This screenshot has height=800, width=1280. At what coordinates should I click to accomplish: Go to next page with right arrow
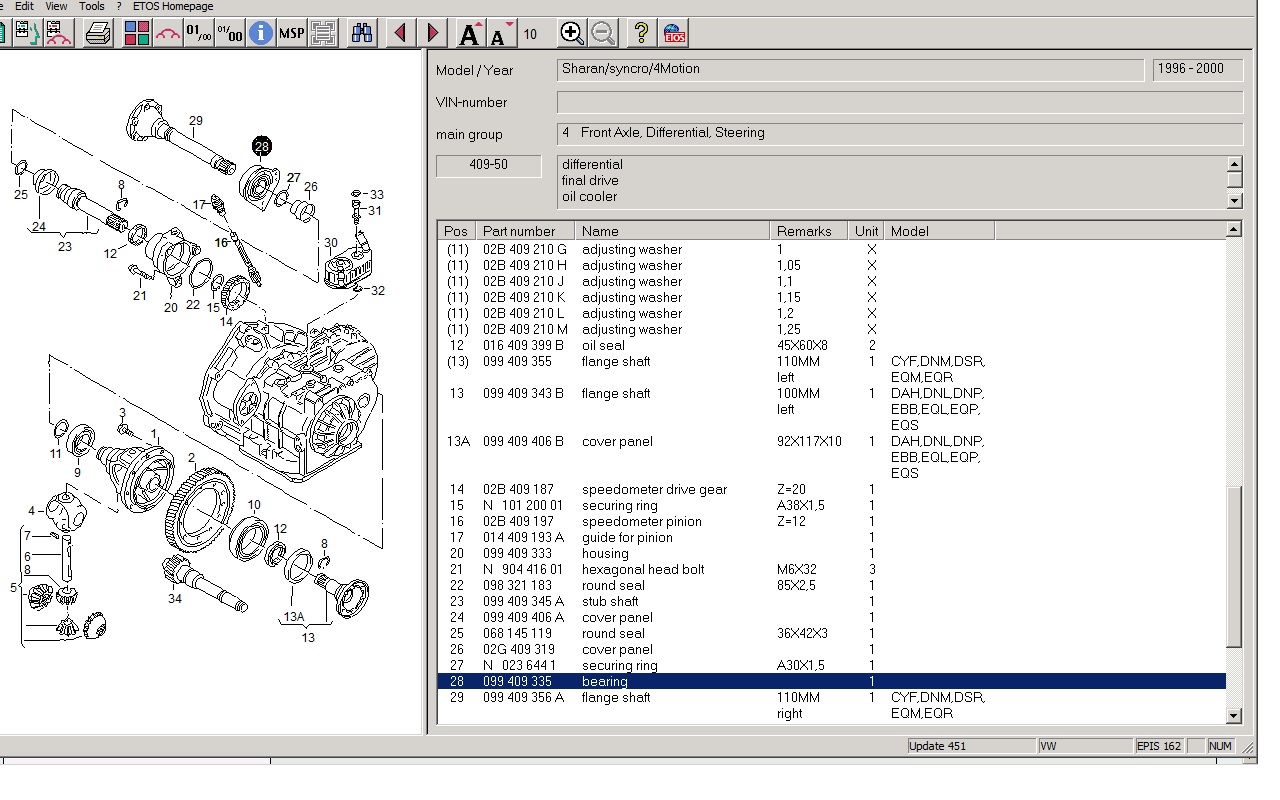[x=432, y=34]
